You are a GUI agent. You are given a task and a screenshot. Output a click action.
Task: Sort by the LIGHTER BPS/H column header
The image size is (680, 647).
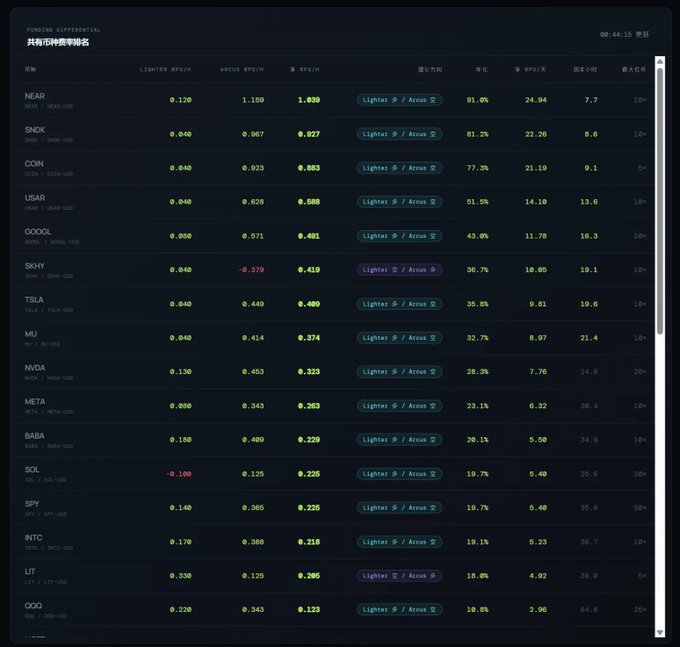(x=165, y=69)
